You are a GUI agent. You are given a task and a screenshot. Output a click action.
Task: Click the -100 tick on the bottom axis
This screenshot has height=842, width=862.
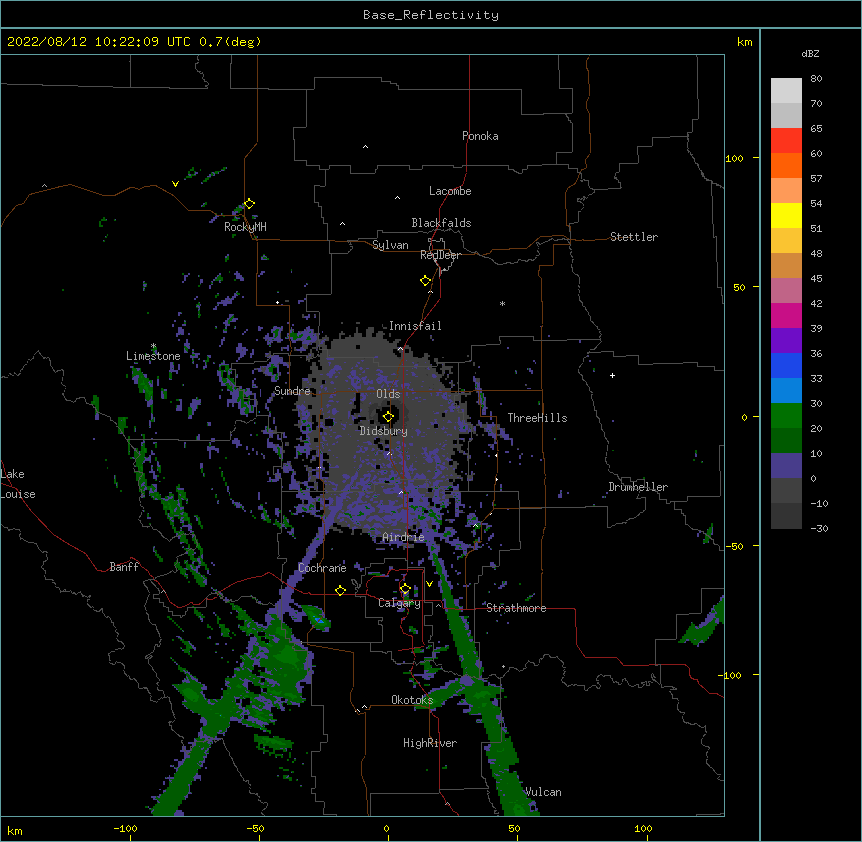125,829
